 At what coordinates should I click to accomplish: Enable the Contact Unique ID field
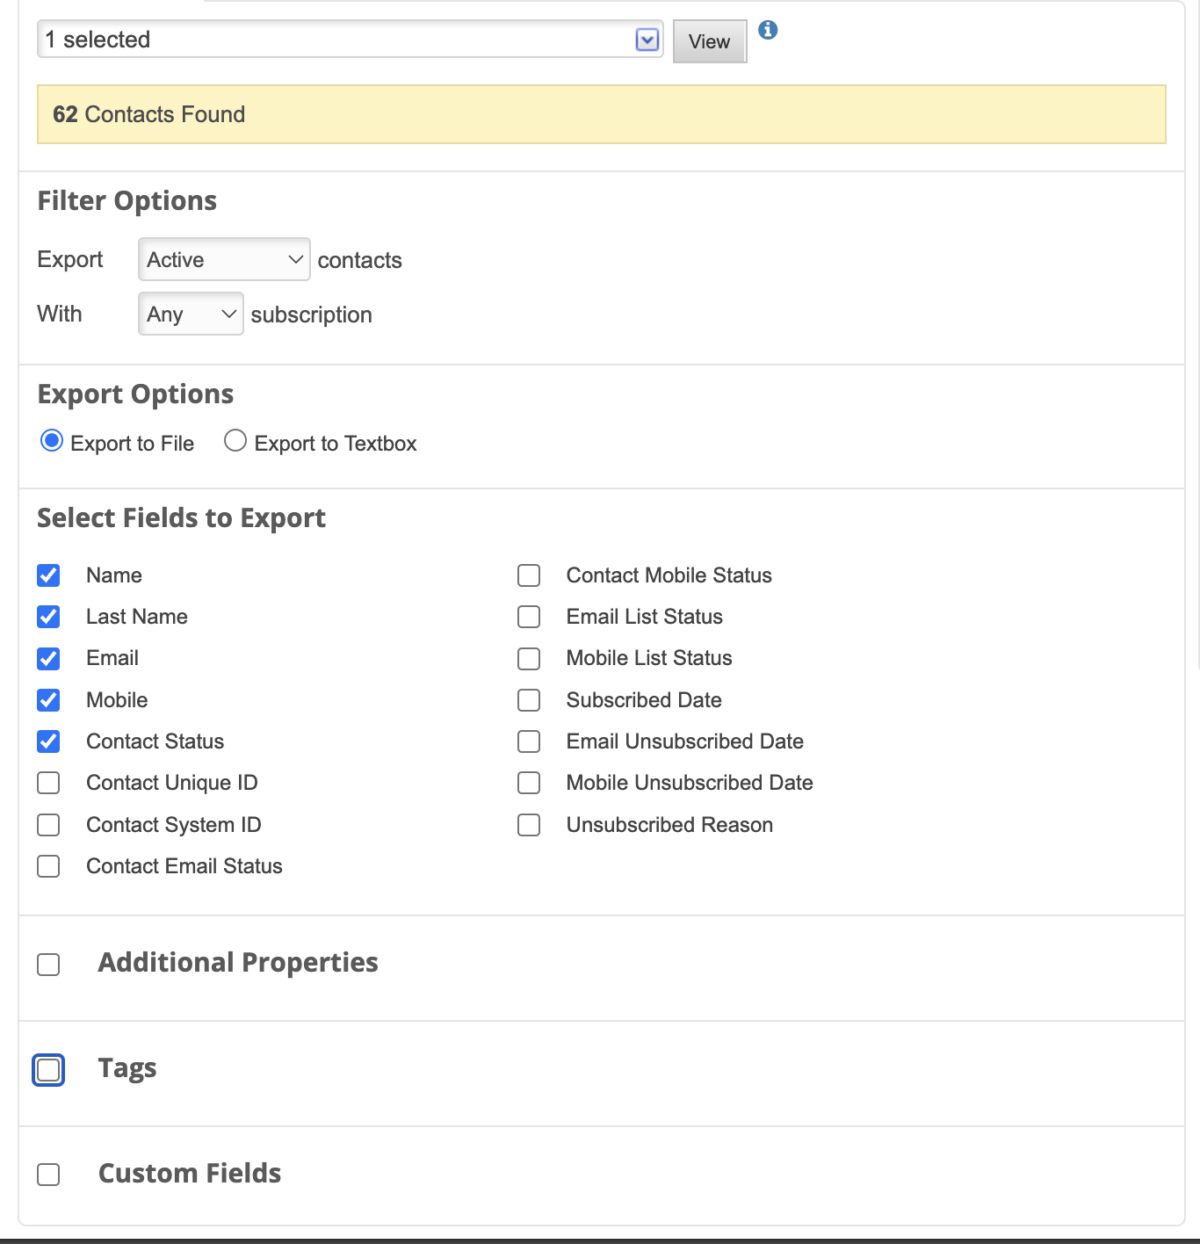(x=48, y=783)
